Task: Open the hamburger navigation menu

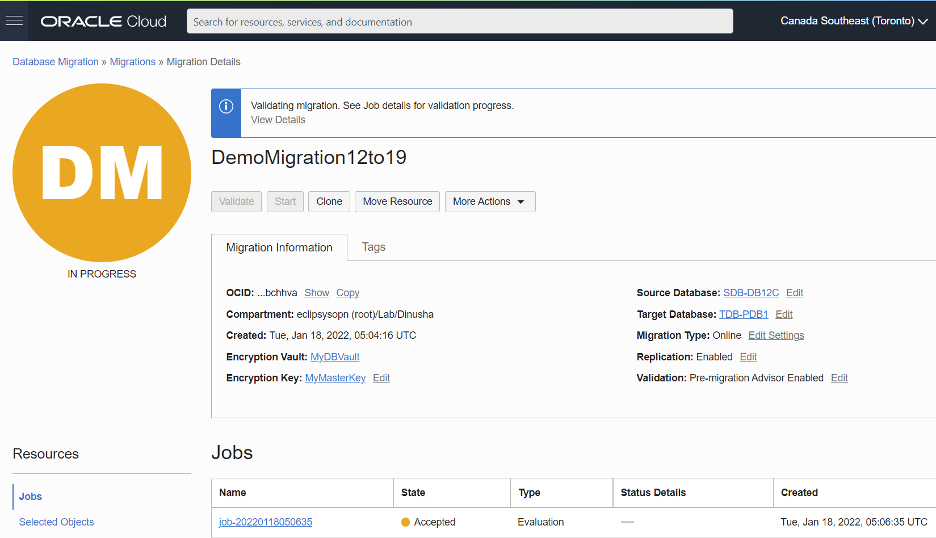Action: click(x=14, y=21)
